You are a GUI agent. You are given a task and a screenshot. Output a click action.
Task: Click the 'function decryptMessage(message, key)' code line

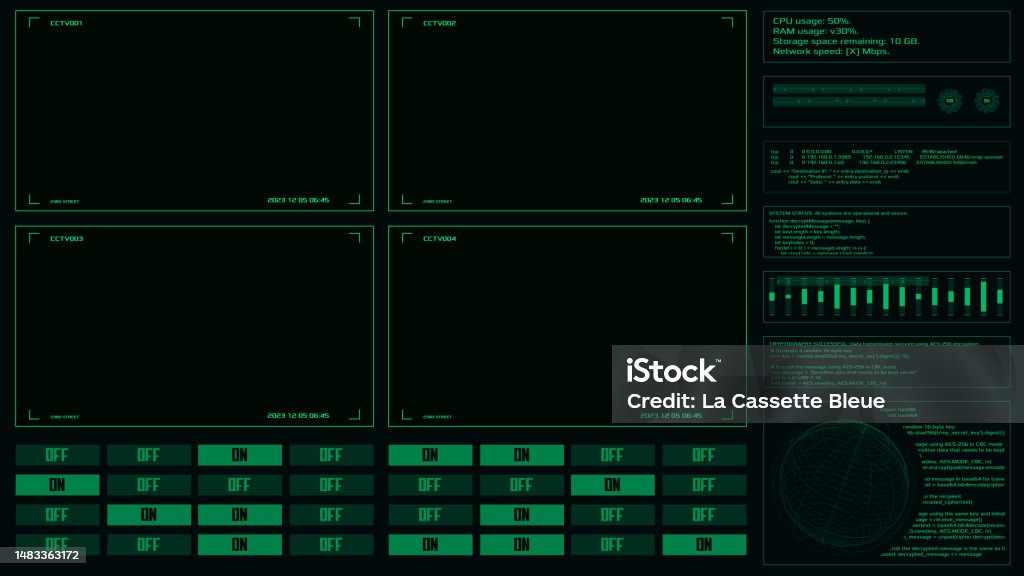pyautogui.click(x=819, y=221)
